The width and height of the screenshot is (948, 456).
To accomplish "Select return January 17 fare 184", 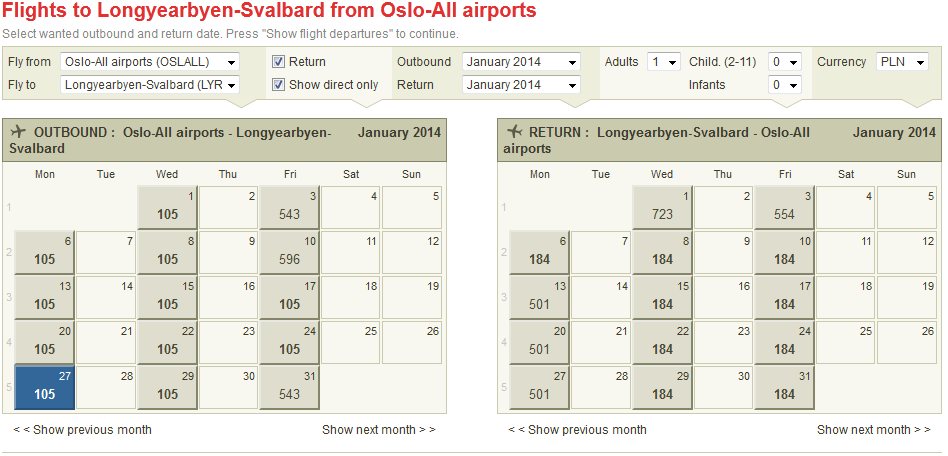I will (x=785, y=298).
